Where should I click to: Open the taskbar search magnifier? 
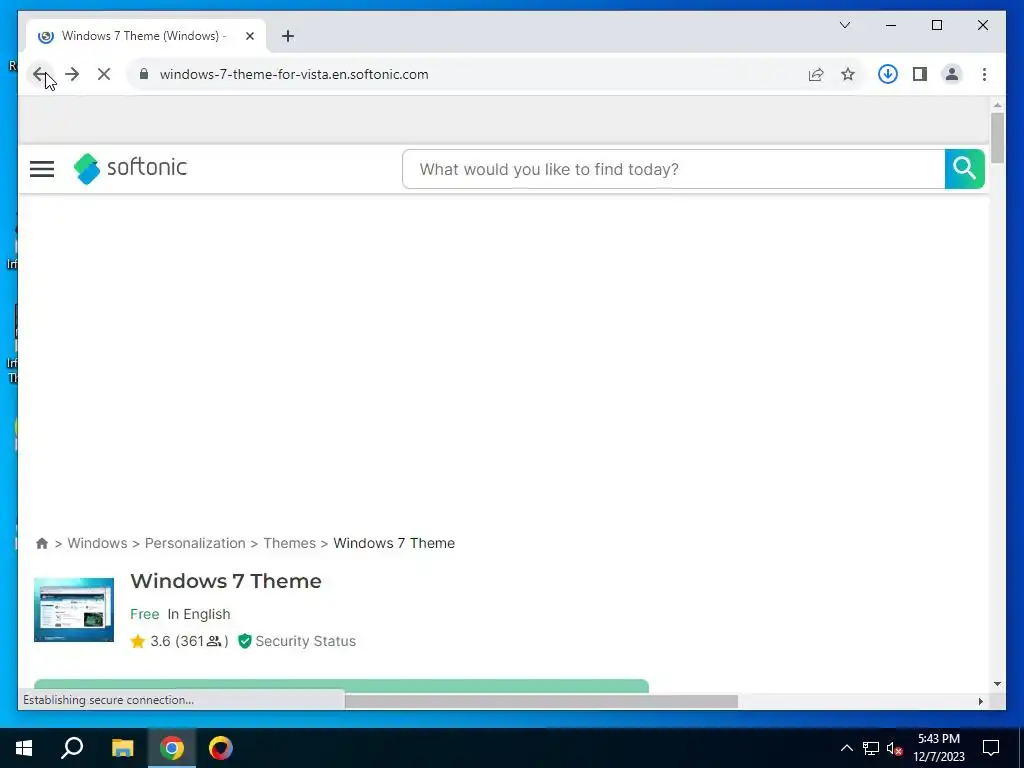coord(72,748)
